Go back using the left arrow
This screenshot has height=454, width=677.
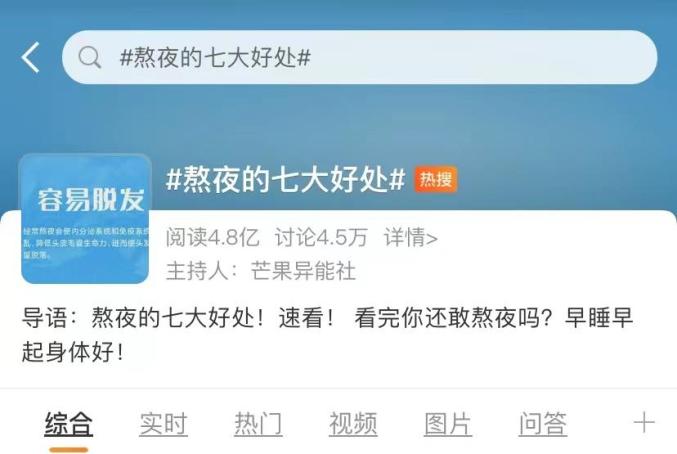[x=31, y=57]
